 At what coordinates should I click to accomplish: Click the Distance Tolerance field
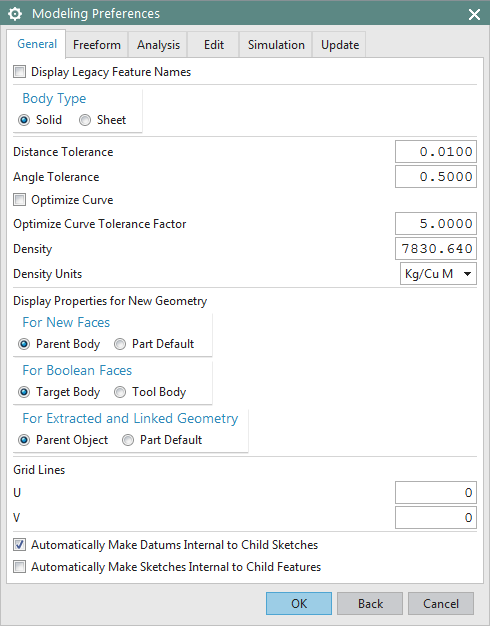436,152
